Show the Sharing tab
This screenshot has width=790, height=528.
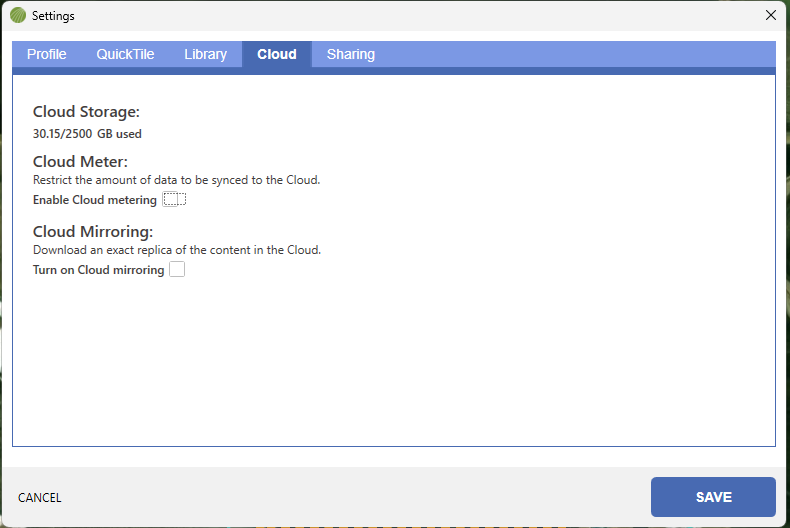tap(350, 54)
